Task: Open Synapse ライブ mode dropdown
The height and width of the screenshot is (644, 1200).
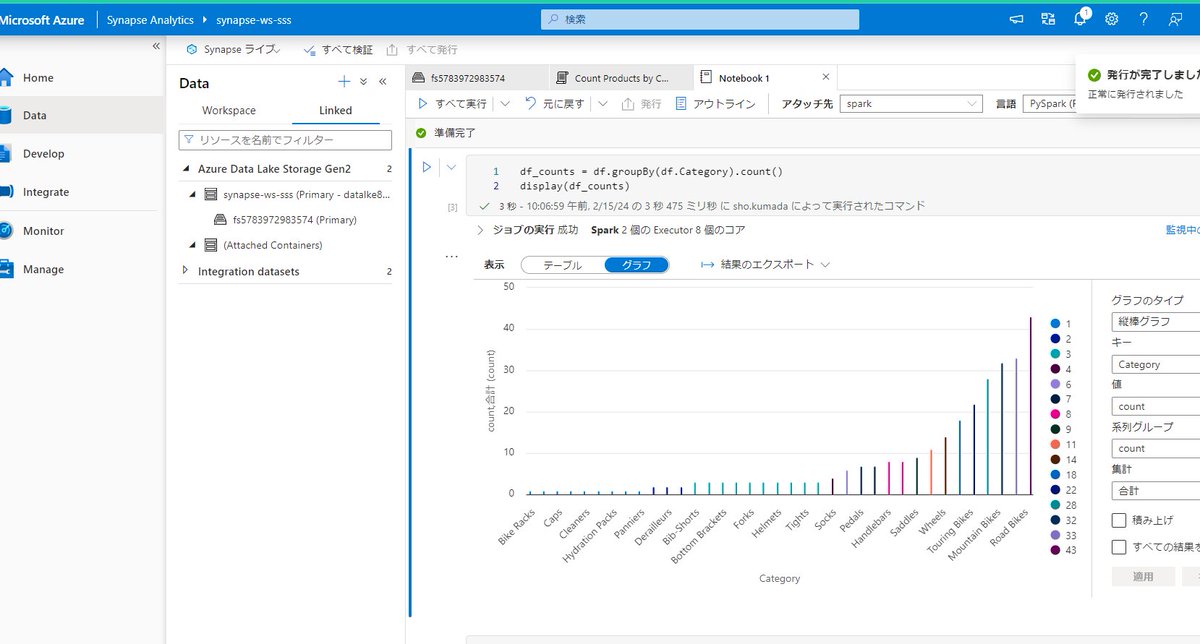Action: coord(234,49)
